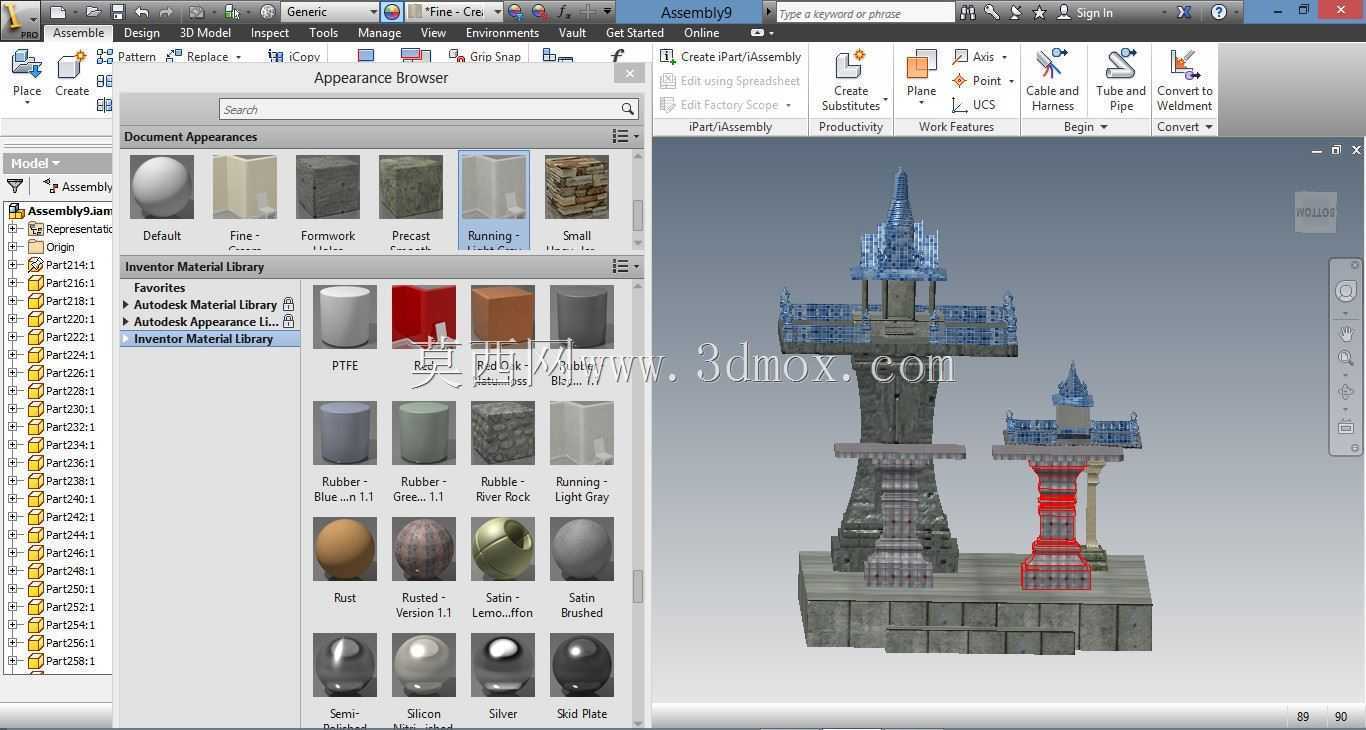Viewport: 1366px width, 730px height.
Task: Click the fx Parameters icon in quick toolbar
Action: pyautogui.click(x=563, y=12)
